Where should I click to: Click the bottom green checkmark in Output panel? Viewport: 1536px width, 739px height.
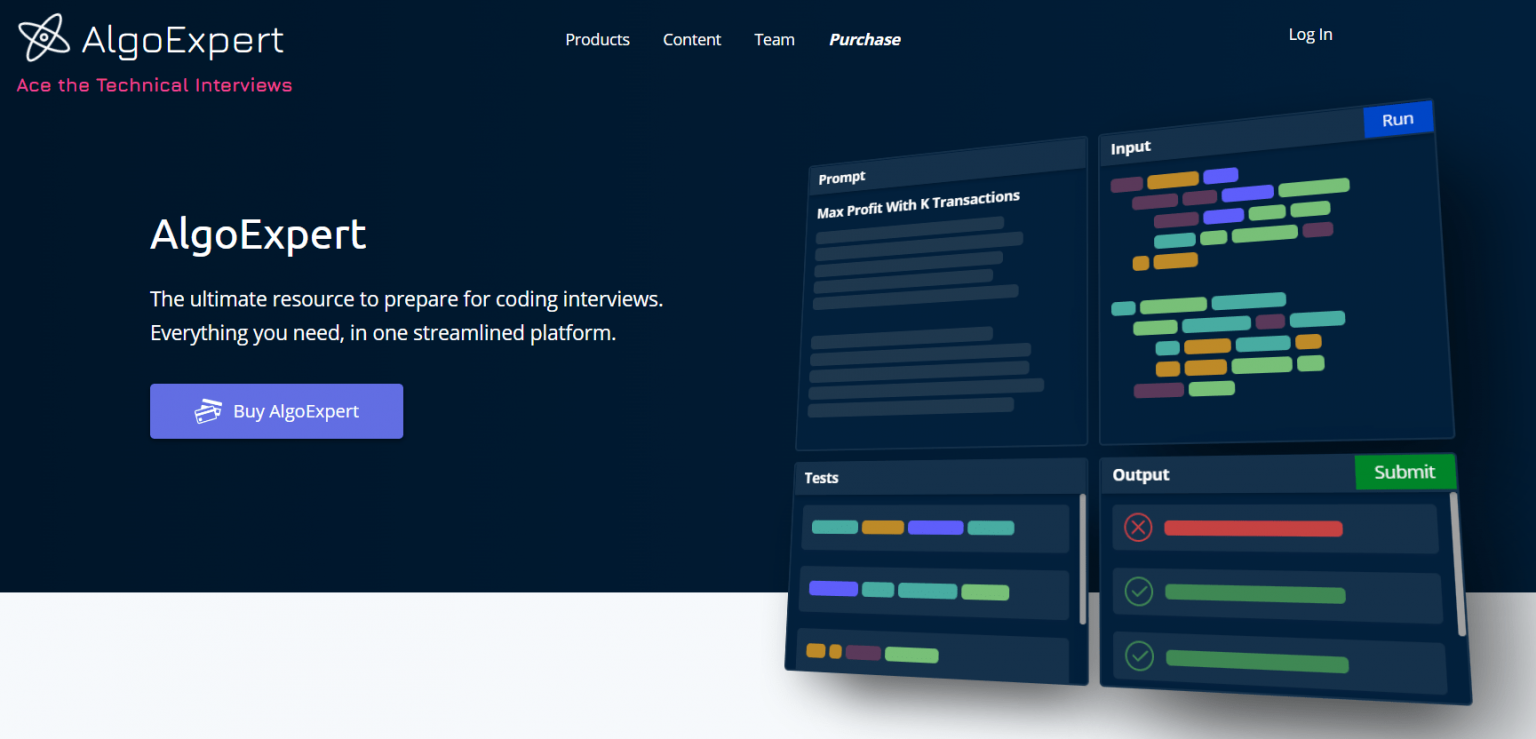1141,656
